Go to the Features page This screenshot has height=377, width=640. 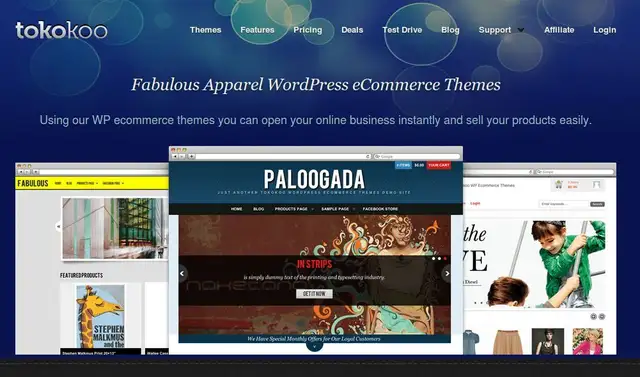[257, 30]
